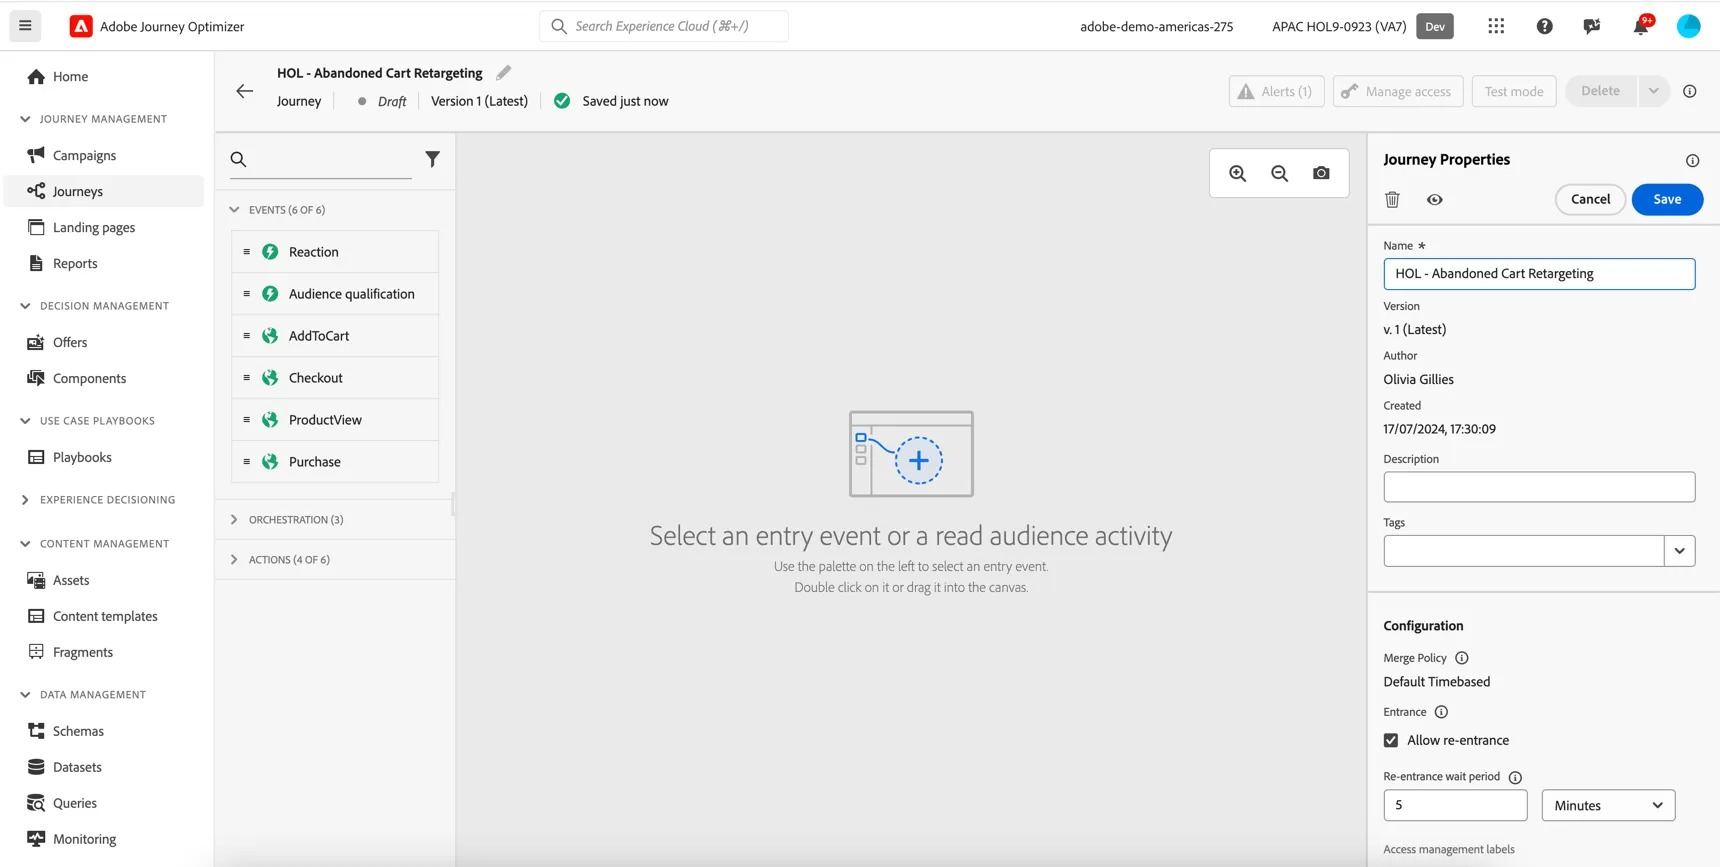Click the Dev sandbox badge

click(1435, 26)
